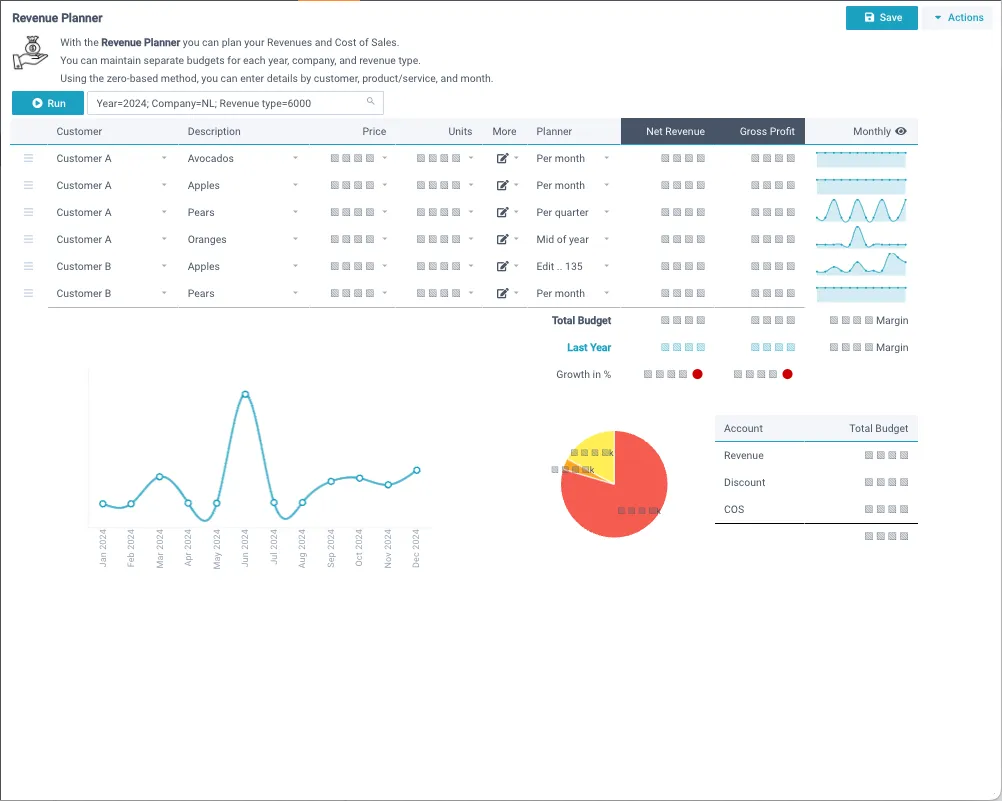1002x801 pixels.
Task: Run the planner with the Run button
Action: coord(48,103)
